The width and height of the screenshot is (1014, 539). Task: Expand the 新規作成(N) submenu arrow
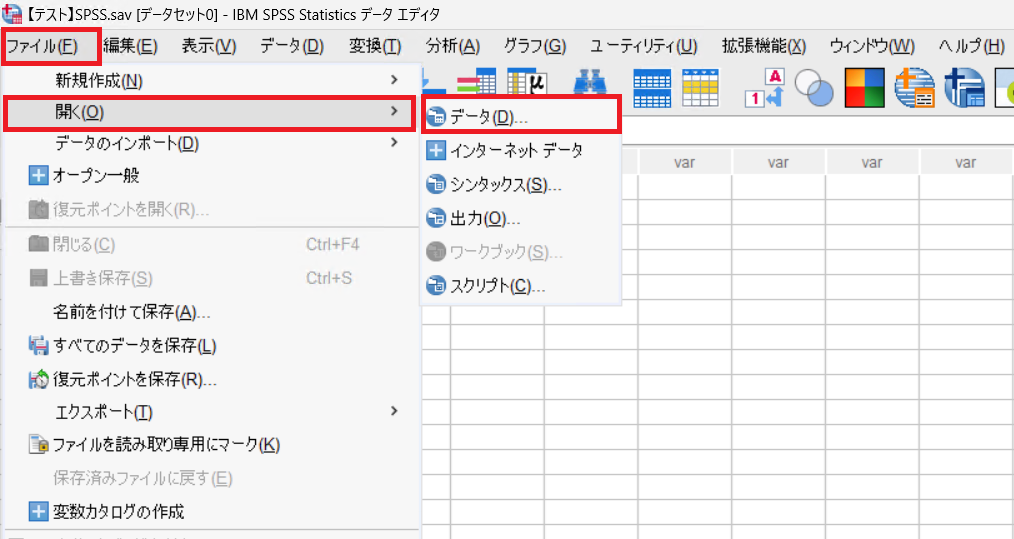click(394, 80)
